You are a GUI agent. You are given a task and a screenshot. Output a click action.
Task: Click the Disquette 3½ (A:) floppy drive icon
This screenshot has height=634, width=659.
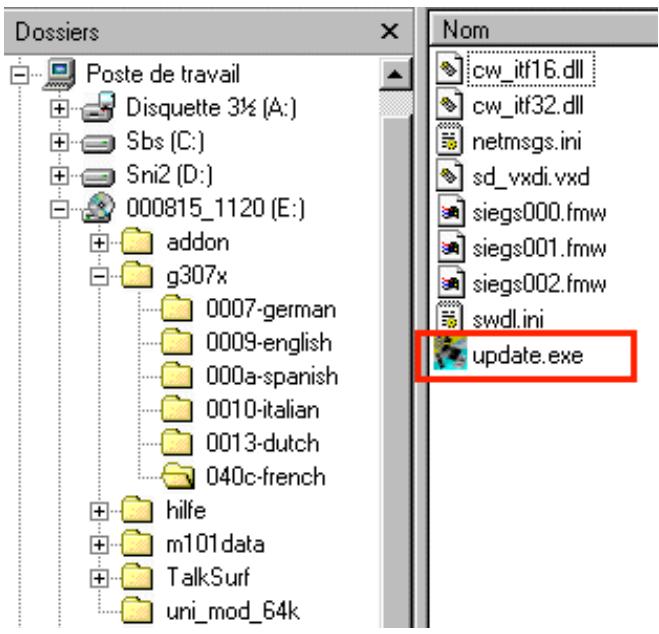(98, 107)
